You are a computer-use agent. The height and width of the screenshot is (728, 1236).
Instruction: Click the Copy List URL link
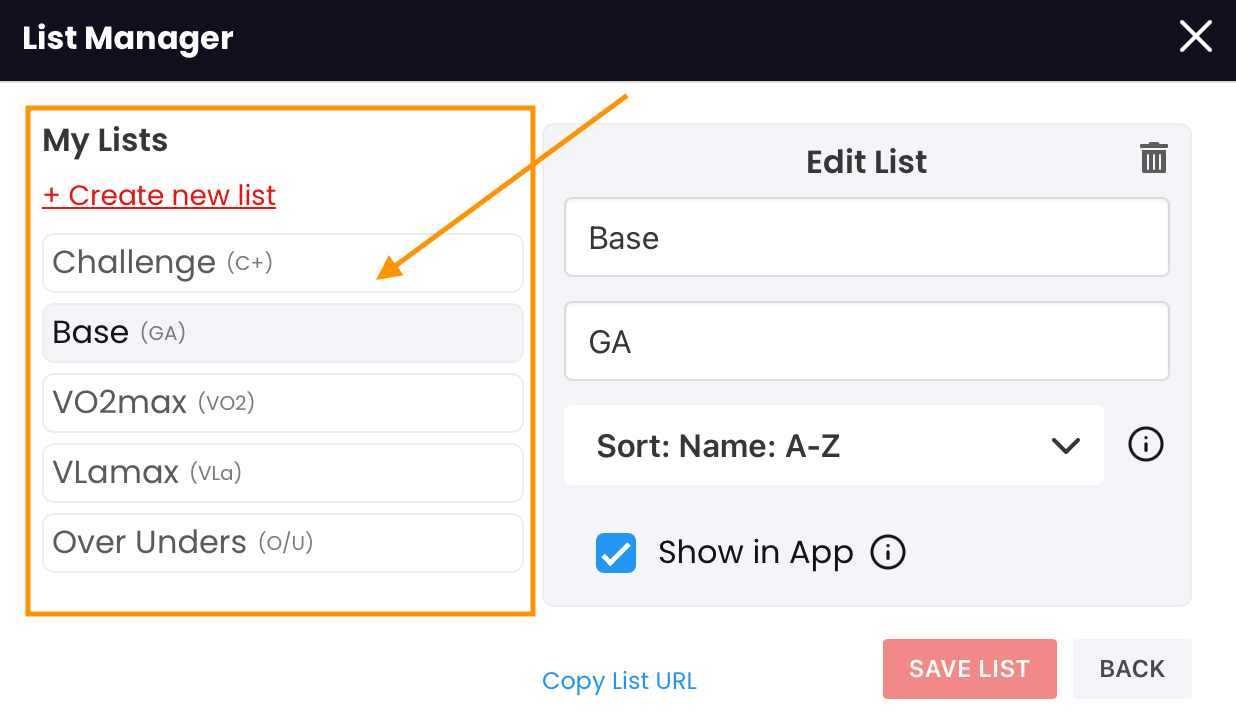click(619, 681)
